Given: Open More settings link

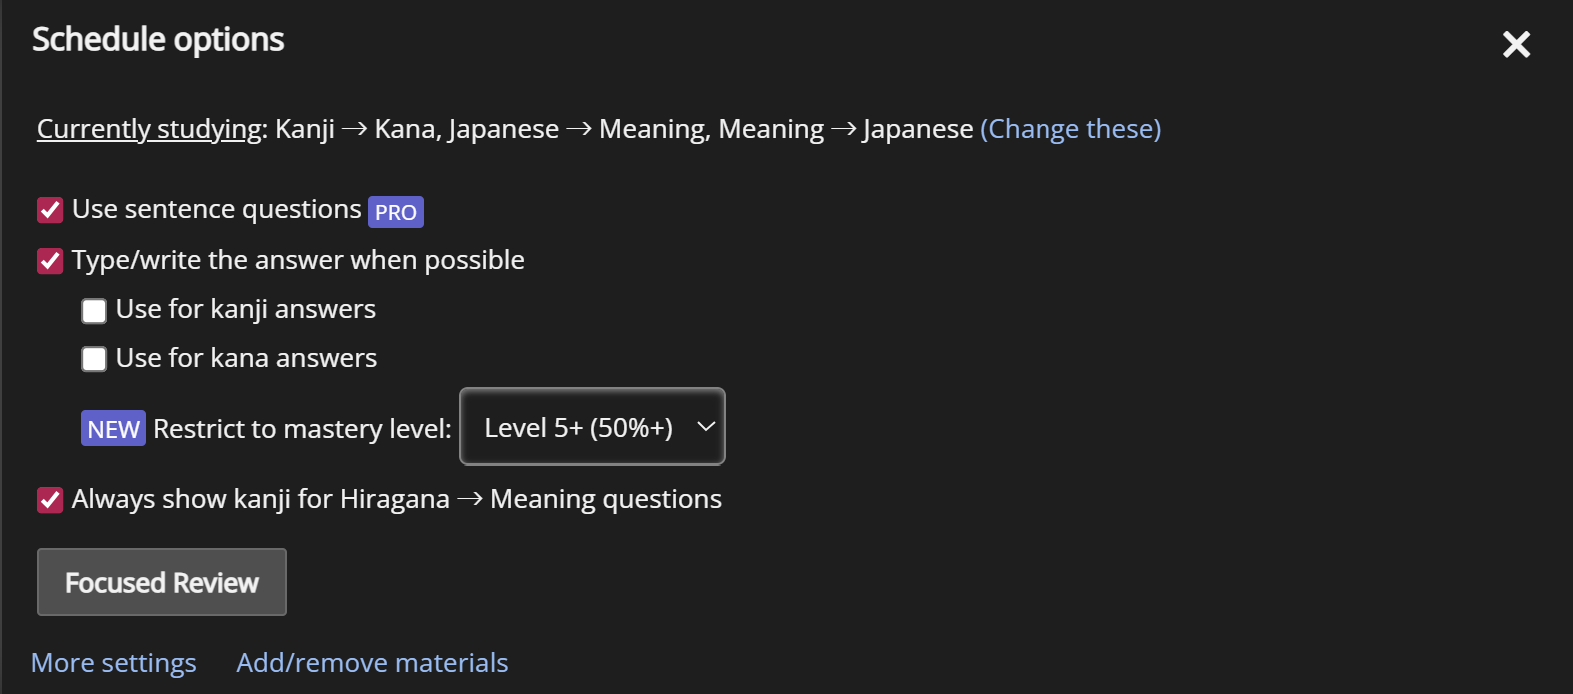Looking at the screenshot, I should point(114,663).
